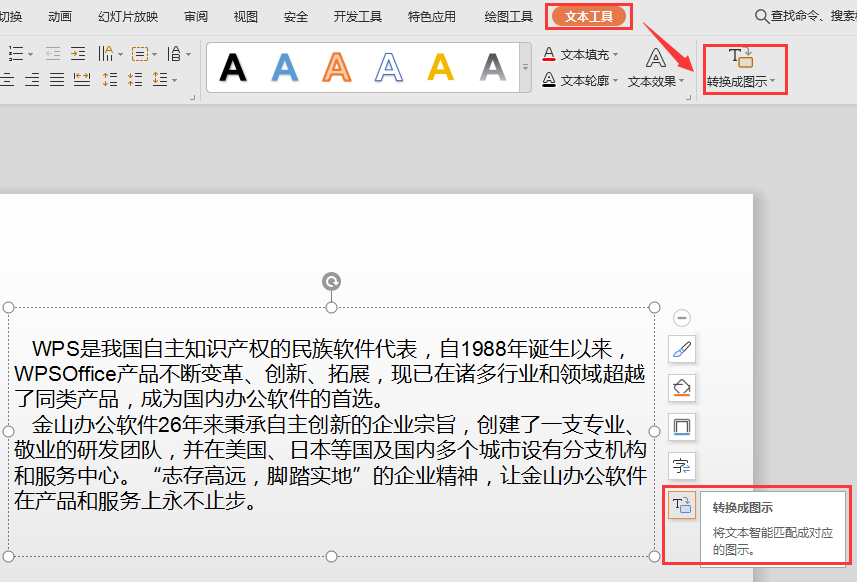The height and width of the screenshot is (582, 857).
Task: Open the 开发工具 tab
Action: 357,17
